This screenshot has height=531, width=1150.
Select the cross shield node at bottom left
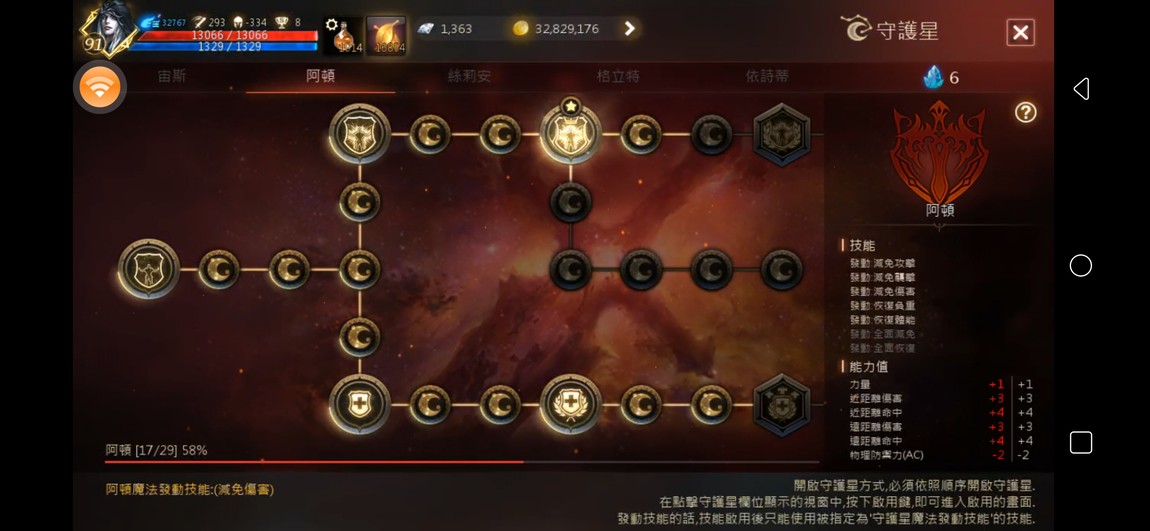359,404
